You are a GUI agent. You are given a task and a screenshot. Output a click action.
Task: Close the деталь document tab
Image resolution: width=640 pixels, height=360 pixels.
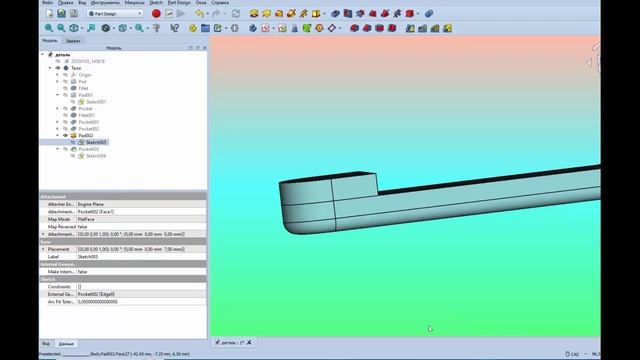click(249, 342)
